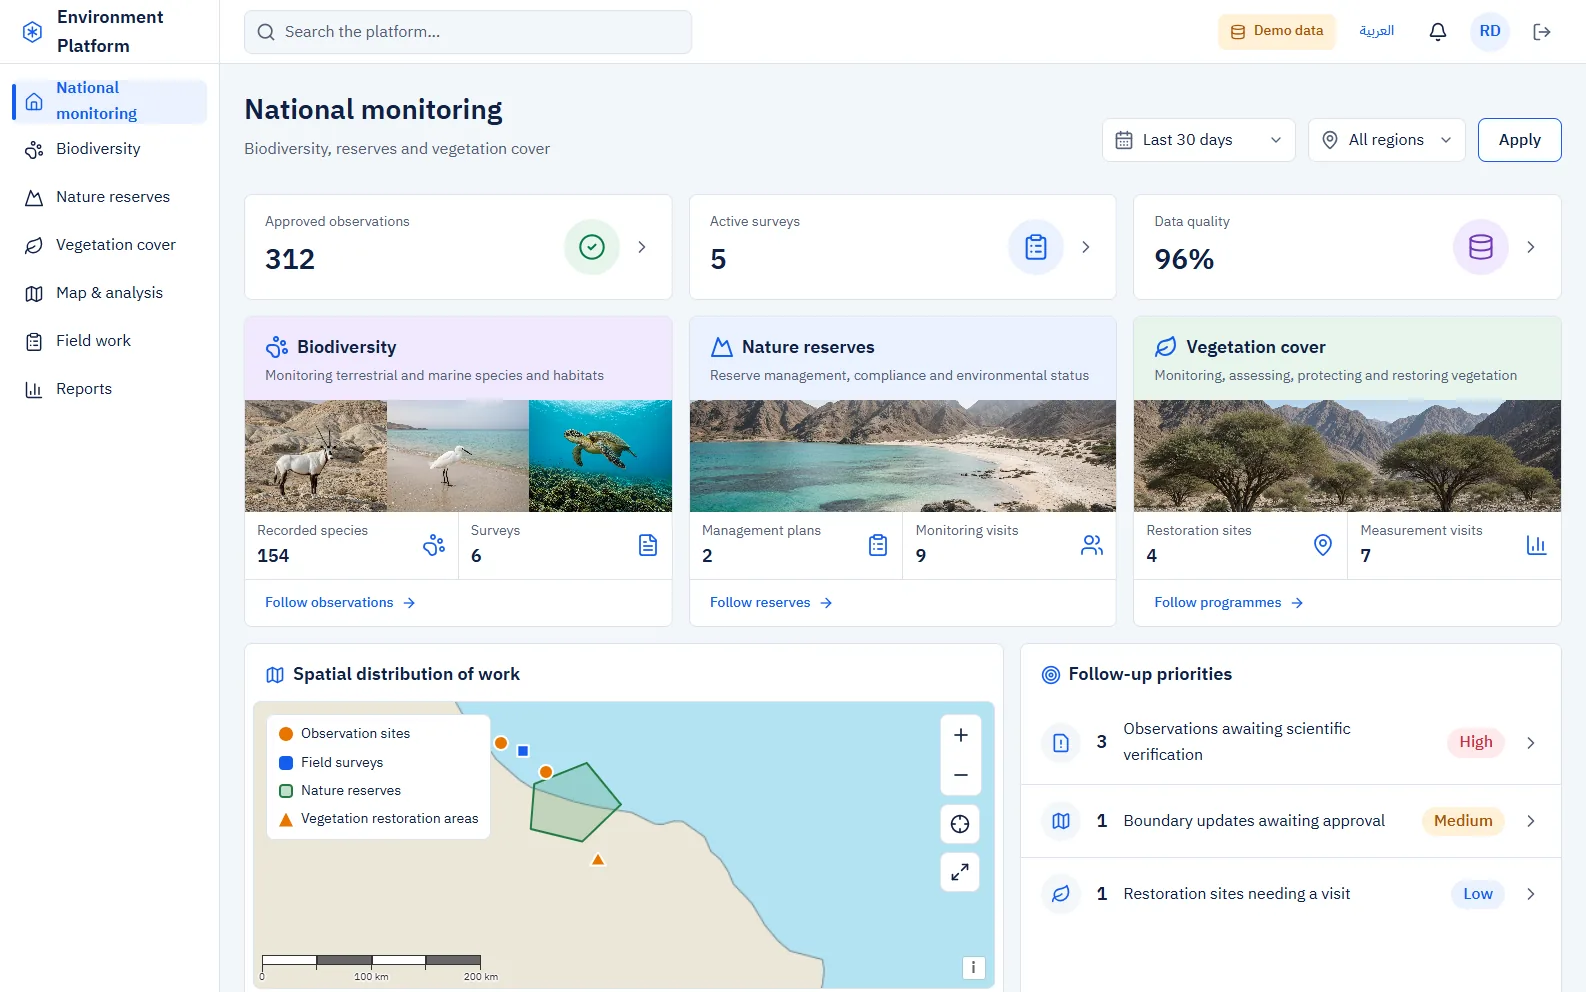Screen dimensions: 1586x992
Task: Click Follow programmes link
Action: click(x=1228, y=603)
